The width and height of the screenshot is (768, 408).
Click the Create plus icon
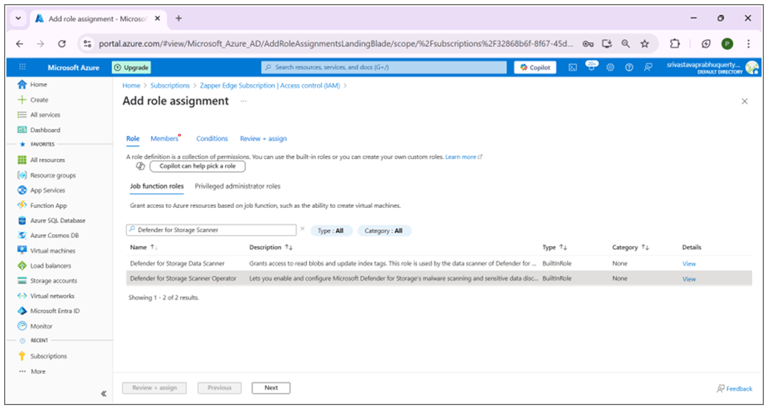click(22, 99)
